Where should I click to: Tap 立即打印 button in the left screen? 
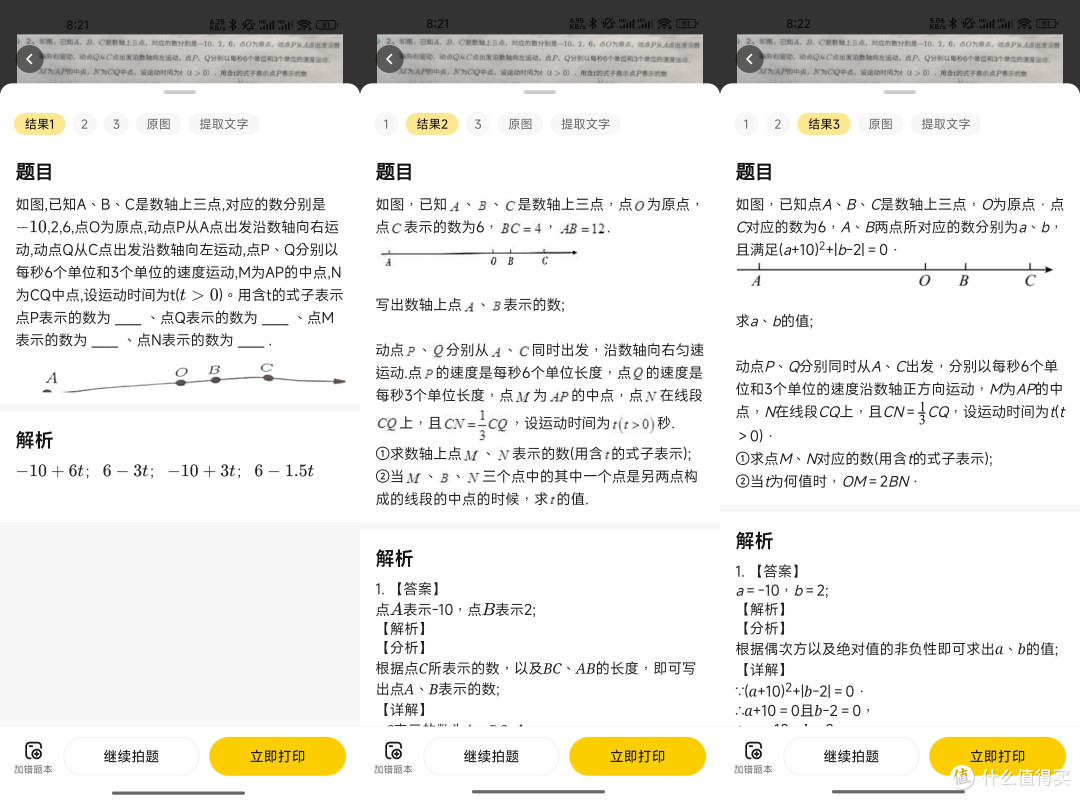278,756
